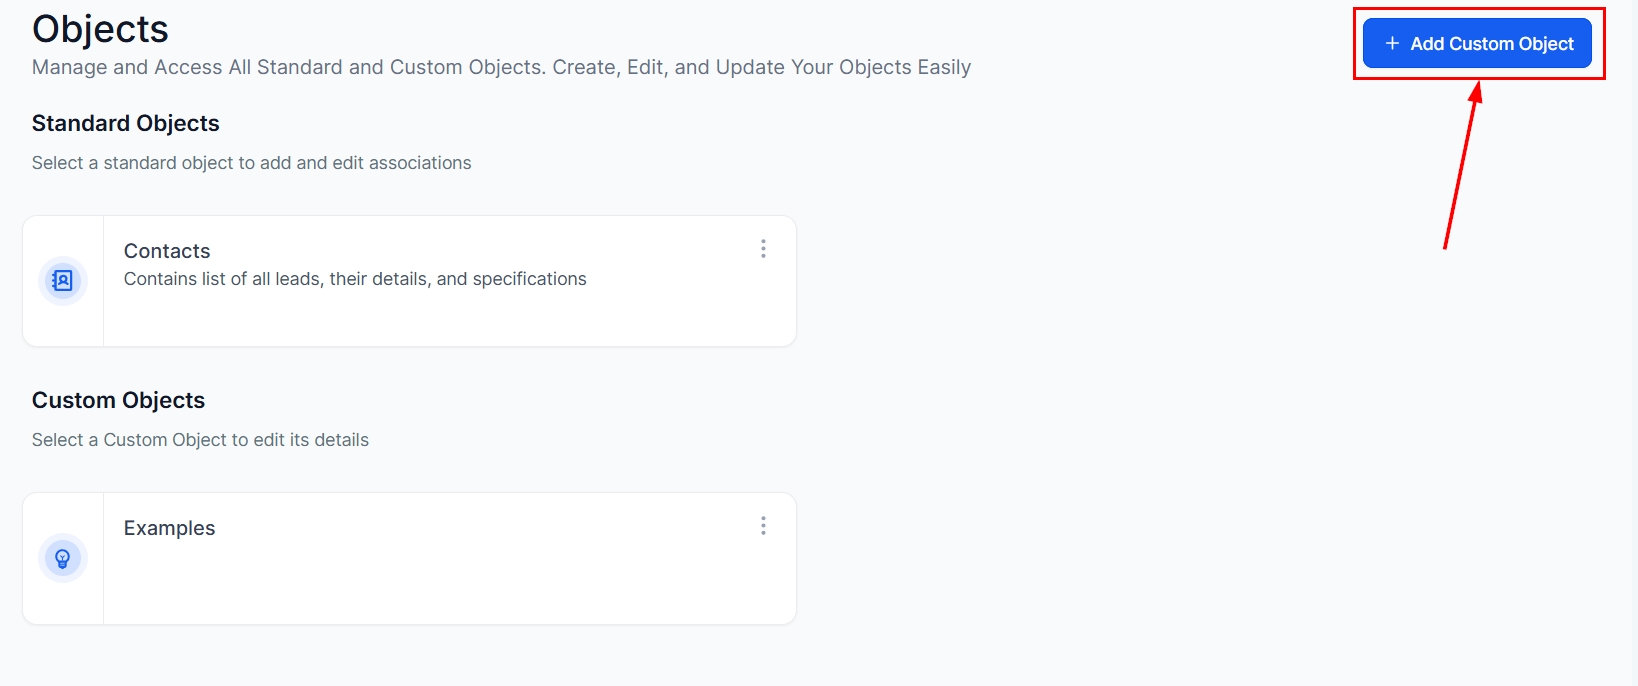Click the Standard Objects section heading
1638x686 pixels.
[125, 123]
